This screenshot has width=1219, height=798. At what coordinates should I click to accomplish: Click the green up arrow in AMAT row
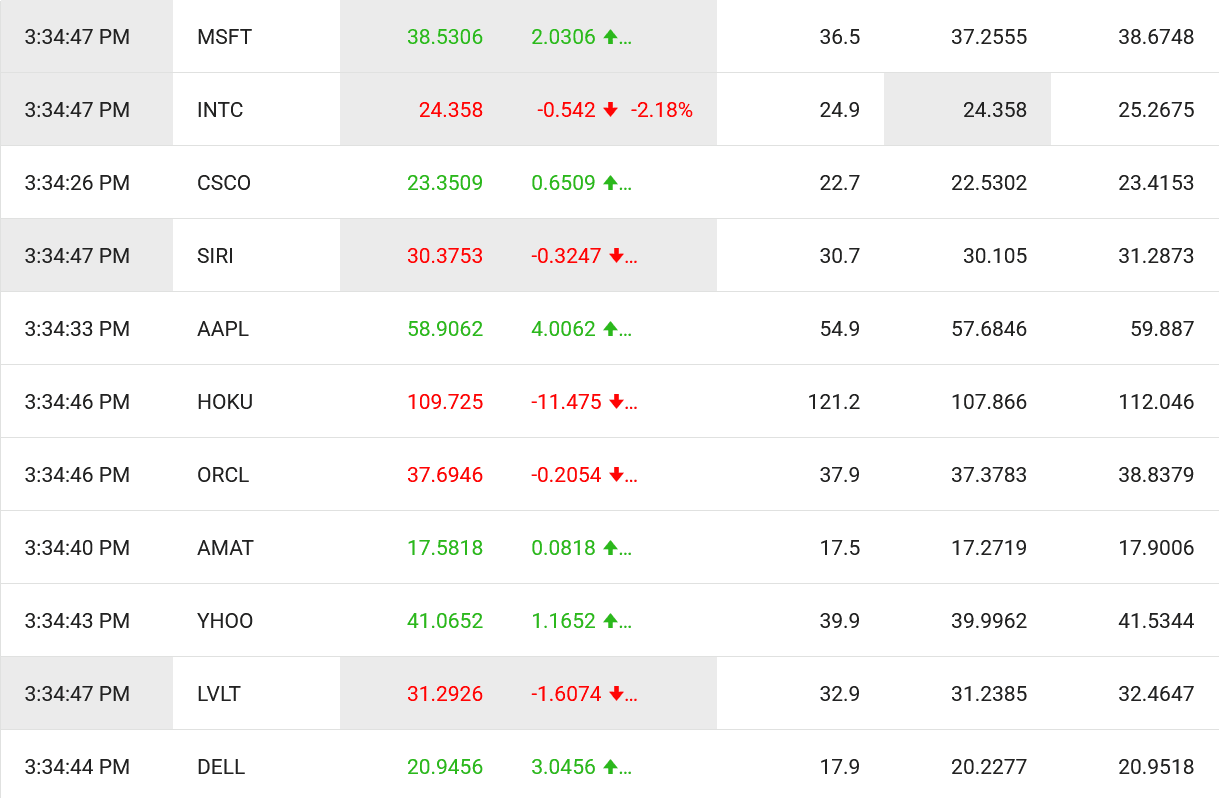(611, 548)
